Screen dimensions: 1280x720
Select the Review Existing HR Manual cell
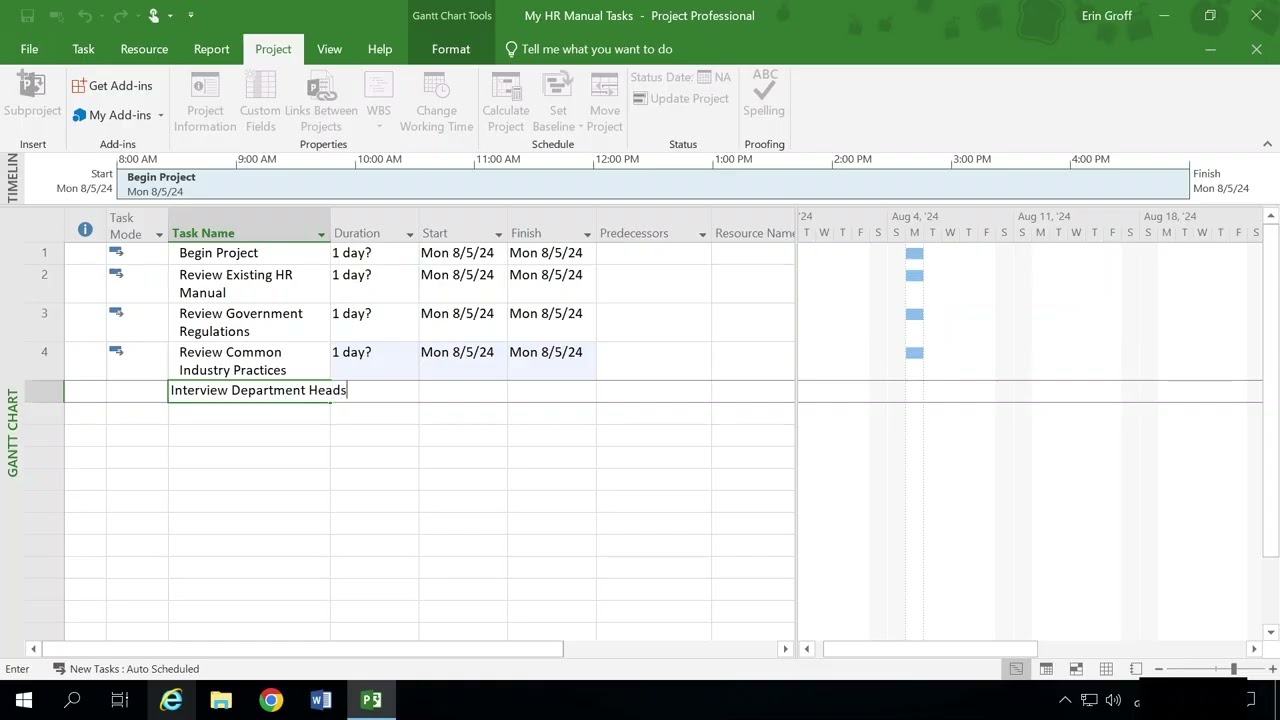coord(249,284)
